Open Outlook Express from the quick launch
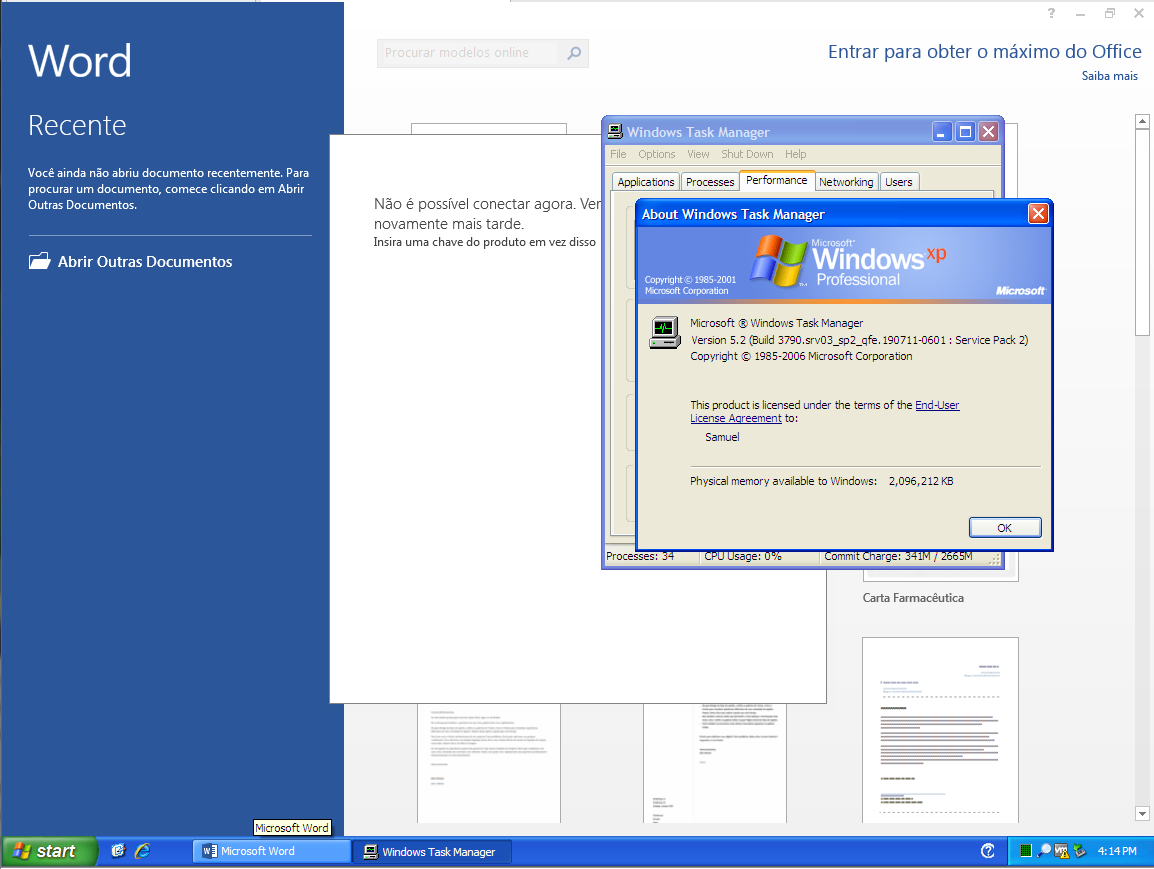This screenshot has width=1154, height=869. (118, 851)
